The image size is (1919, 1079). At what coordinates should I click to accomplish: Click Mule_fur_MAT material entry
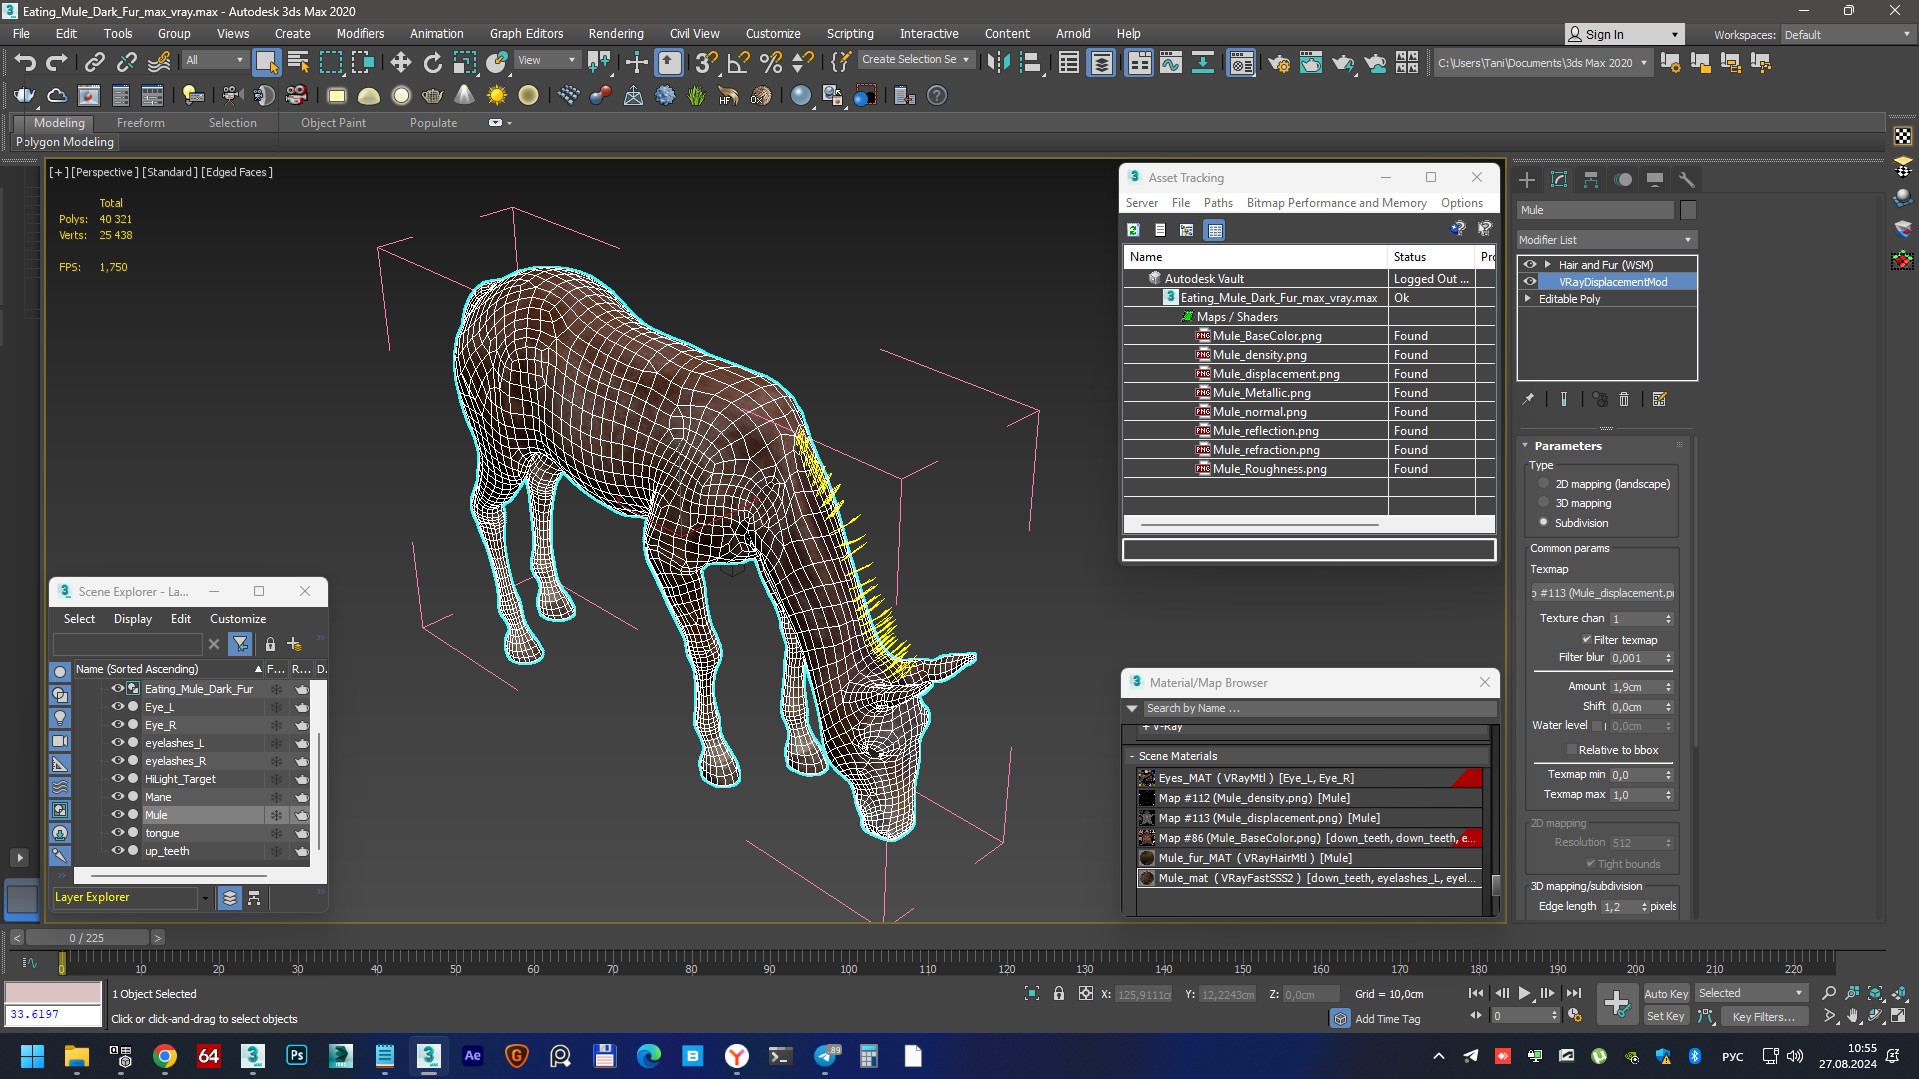click(x=1308, y=858)
